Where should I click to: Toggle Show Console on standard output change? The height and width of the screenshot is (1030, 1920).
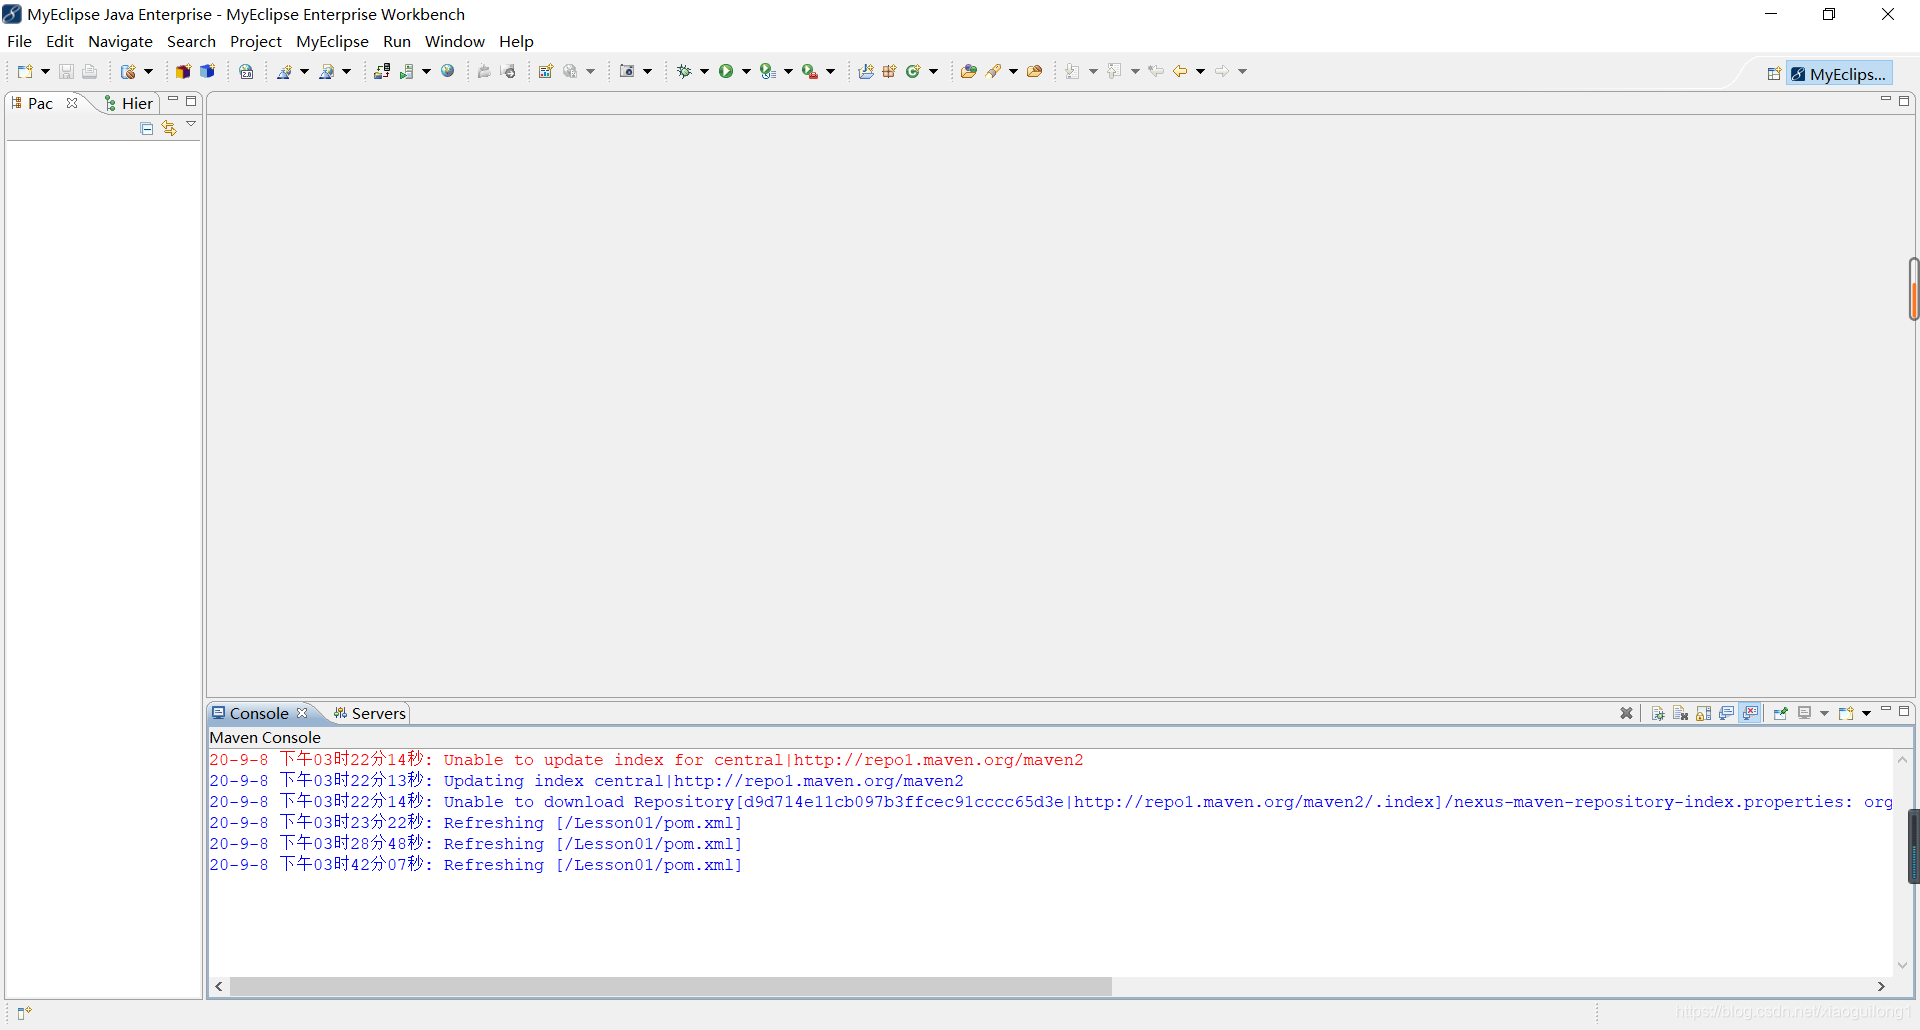point(1727,713)
